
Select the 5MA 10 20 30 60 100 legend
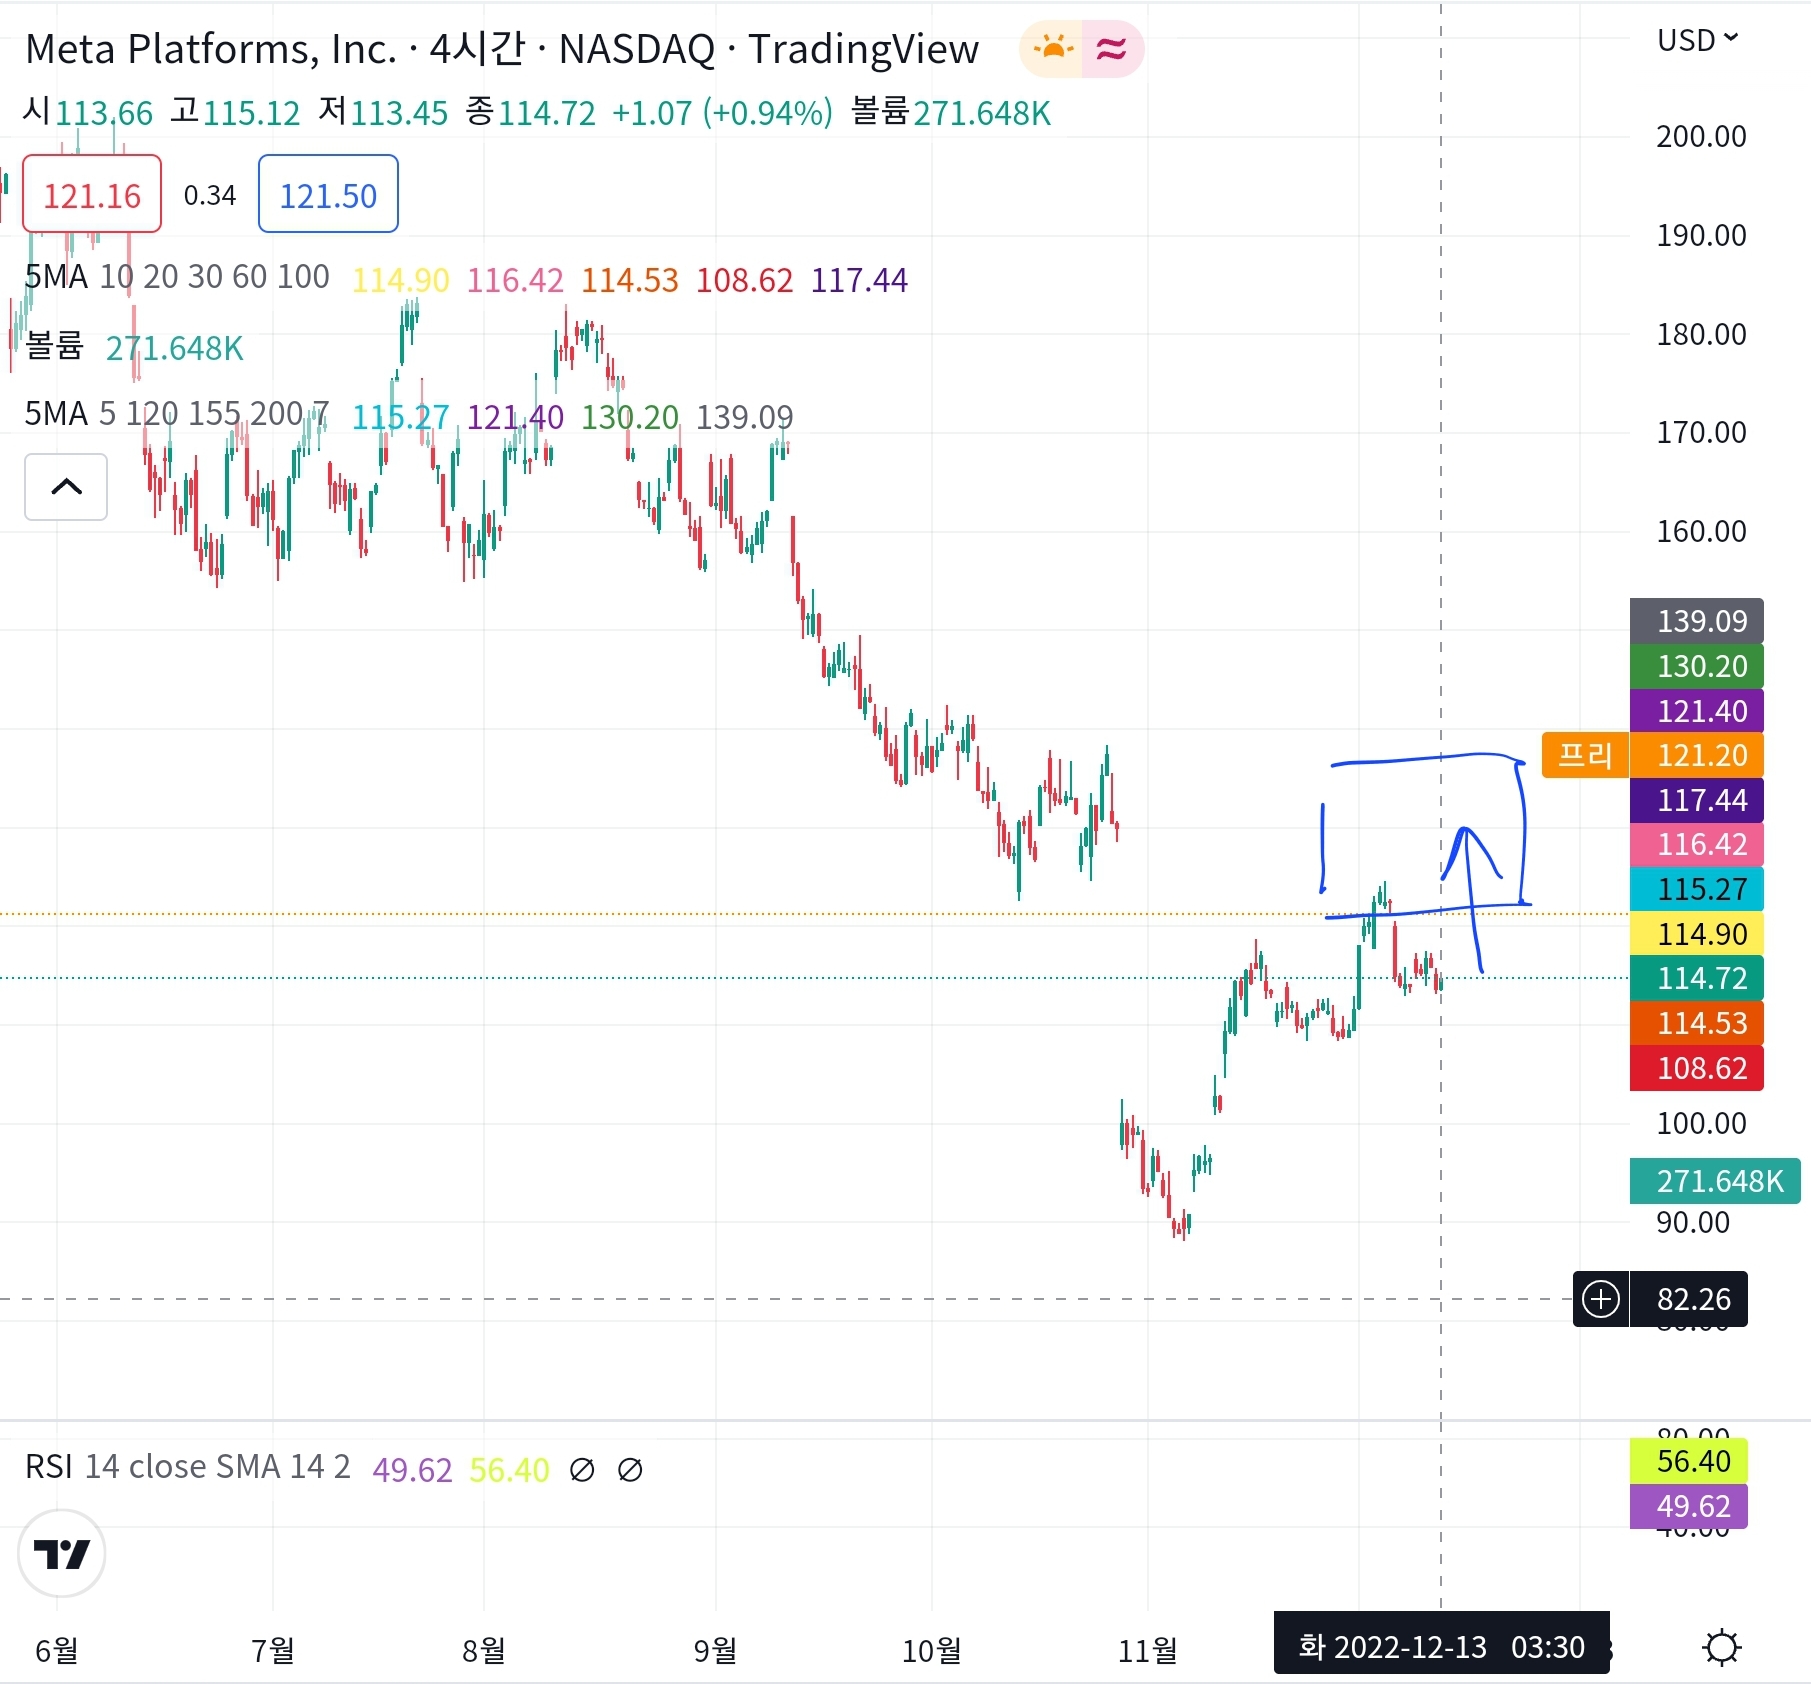[x=177, y=277]
